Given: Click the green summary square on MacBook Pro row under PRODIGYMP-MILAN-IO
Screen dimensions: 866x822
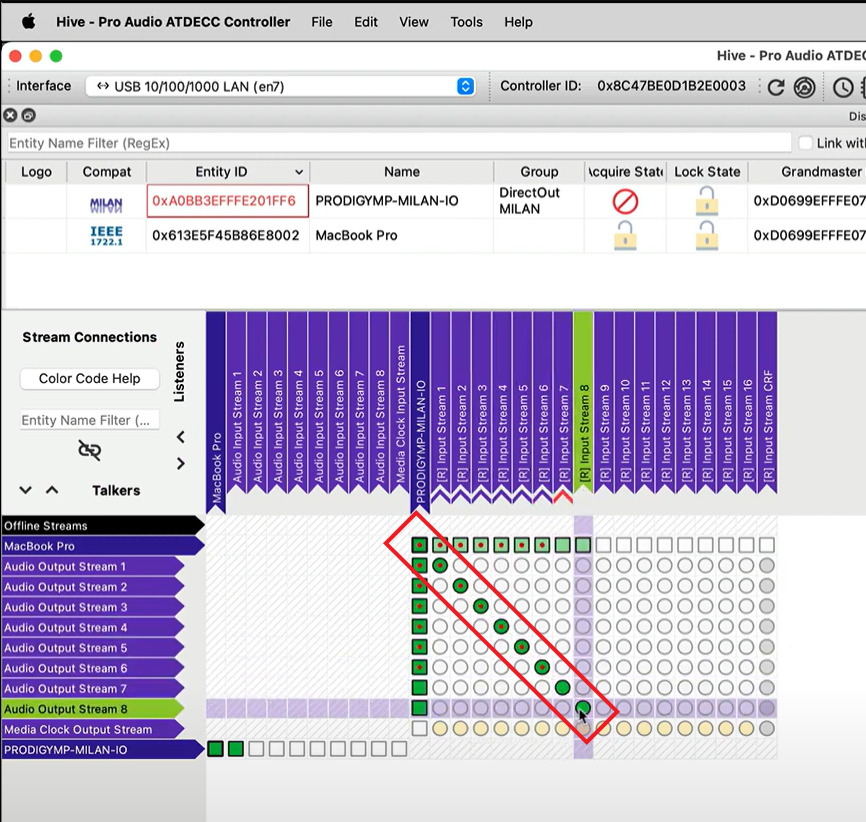Looking at the screenshot, I should pos(420,546).
